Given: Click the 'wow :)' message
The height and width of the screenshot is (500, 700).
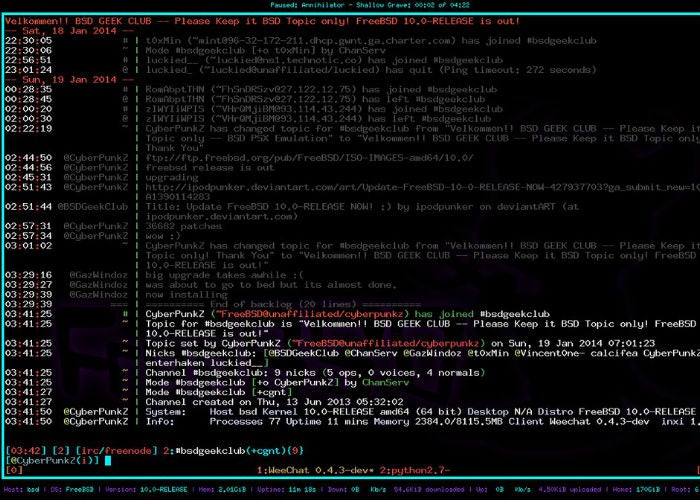Looking at the screenshot, I should [163, 236].
